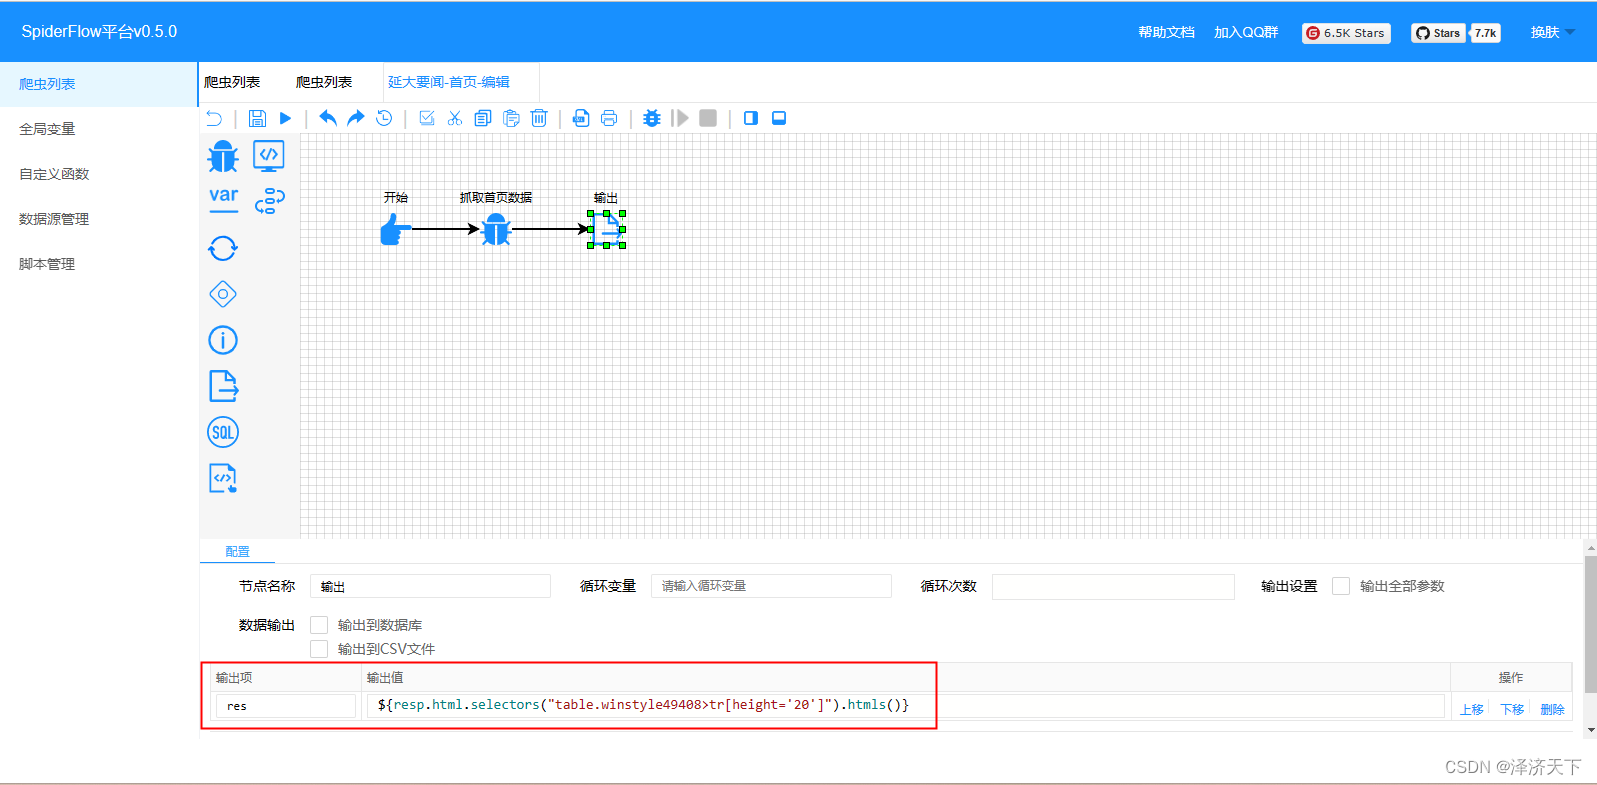Open 数据源管理 in the left sidebar
The image size is (1597, 785).
99,219
